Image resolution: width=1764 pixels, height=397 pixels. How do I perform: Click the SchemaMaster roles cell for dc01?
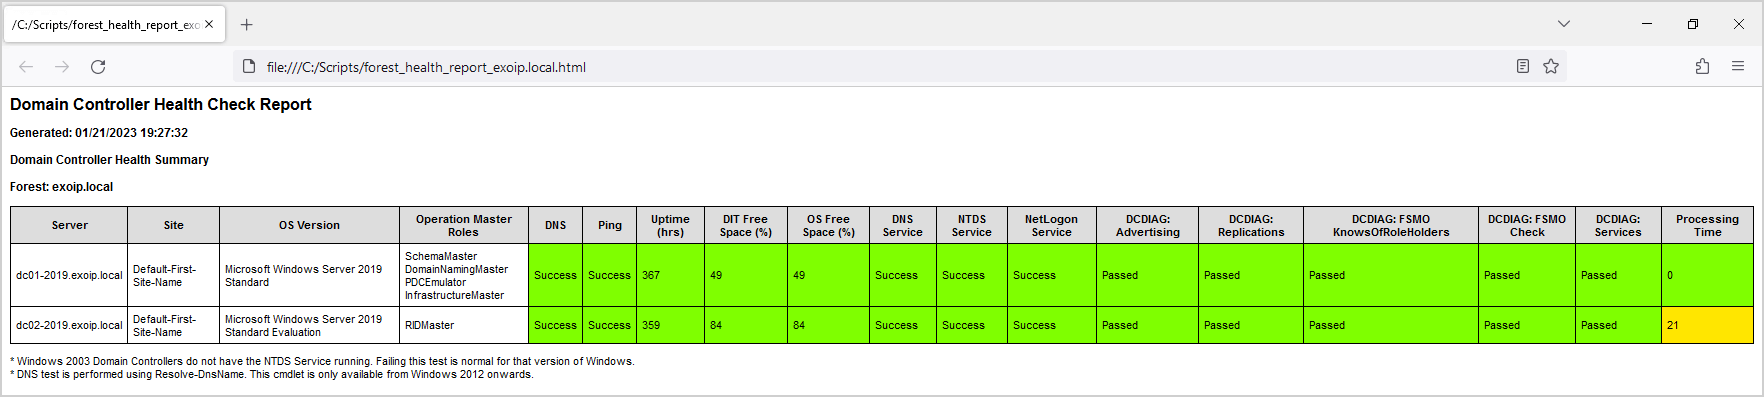(x=463, y=275)
